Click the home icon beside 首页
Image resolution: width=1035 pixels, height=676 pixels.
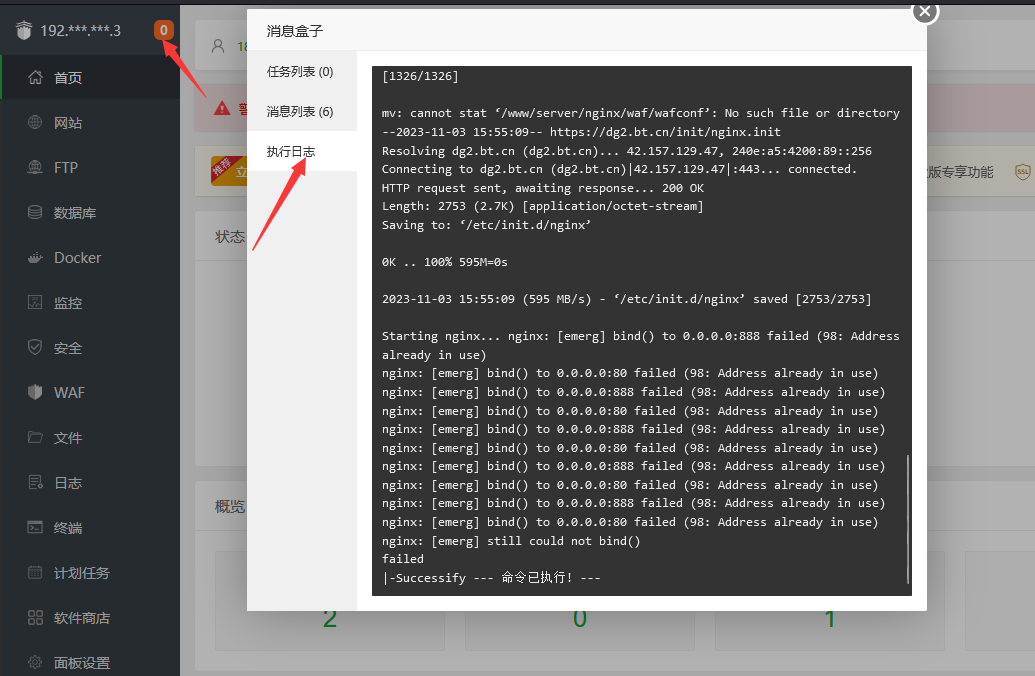tap(36, 78)
